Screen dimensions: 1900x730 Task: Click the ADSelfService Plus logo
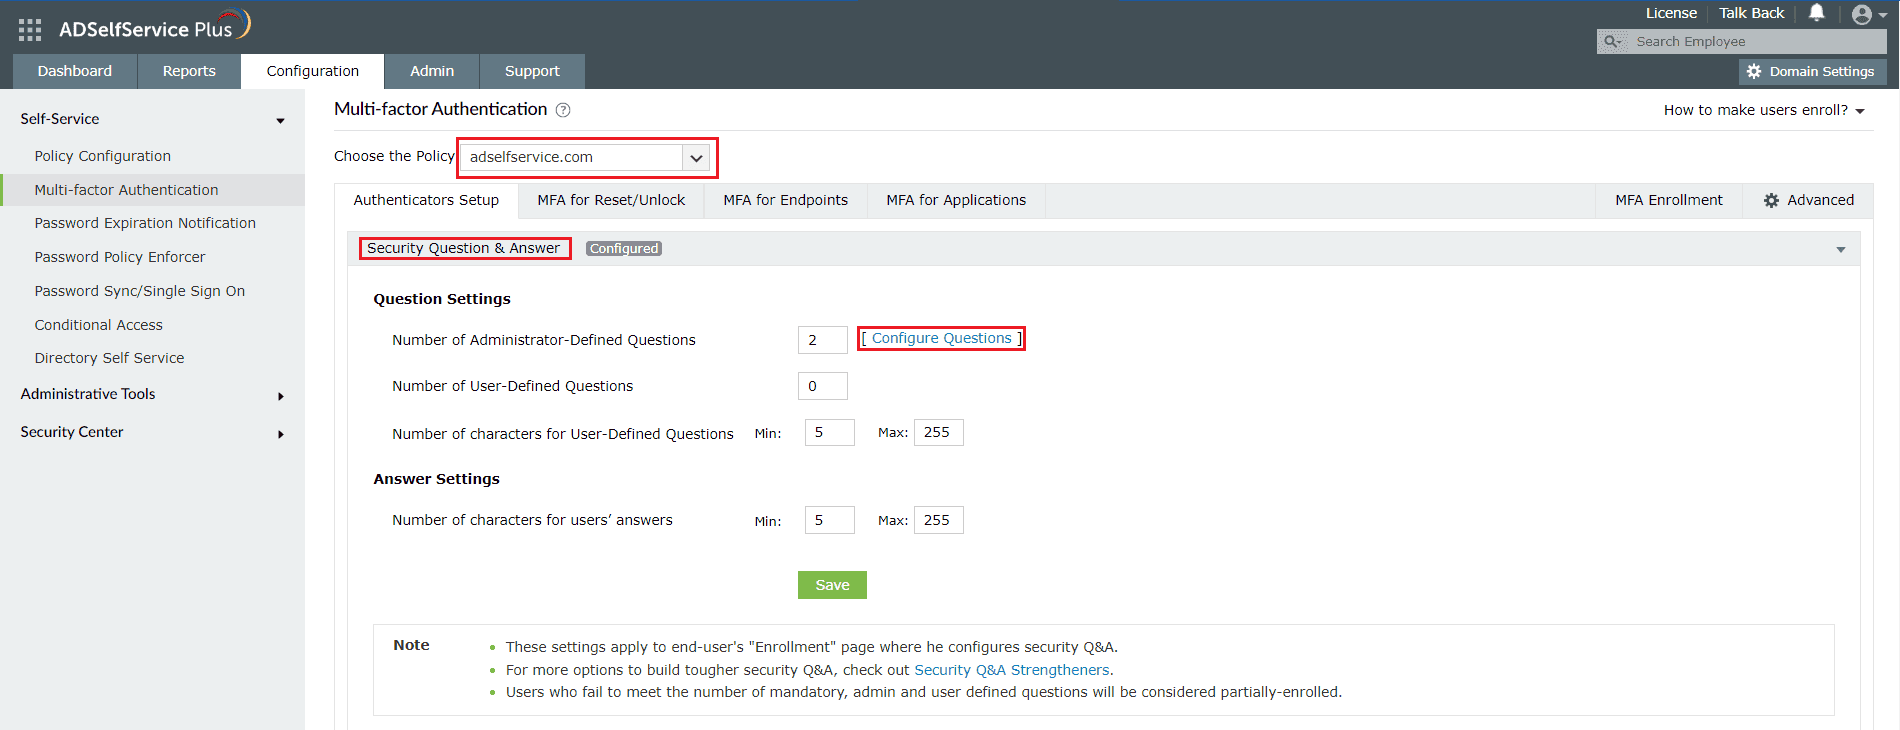(x=154, y=27)
